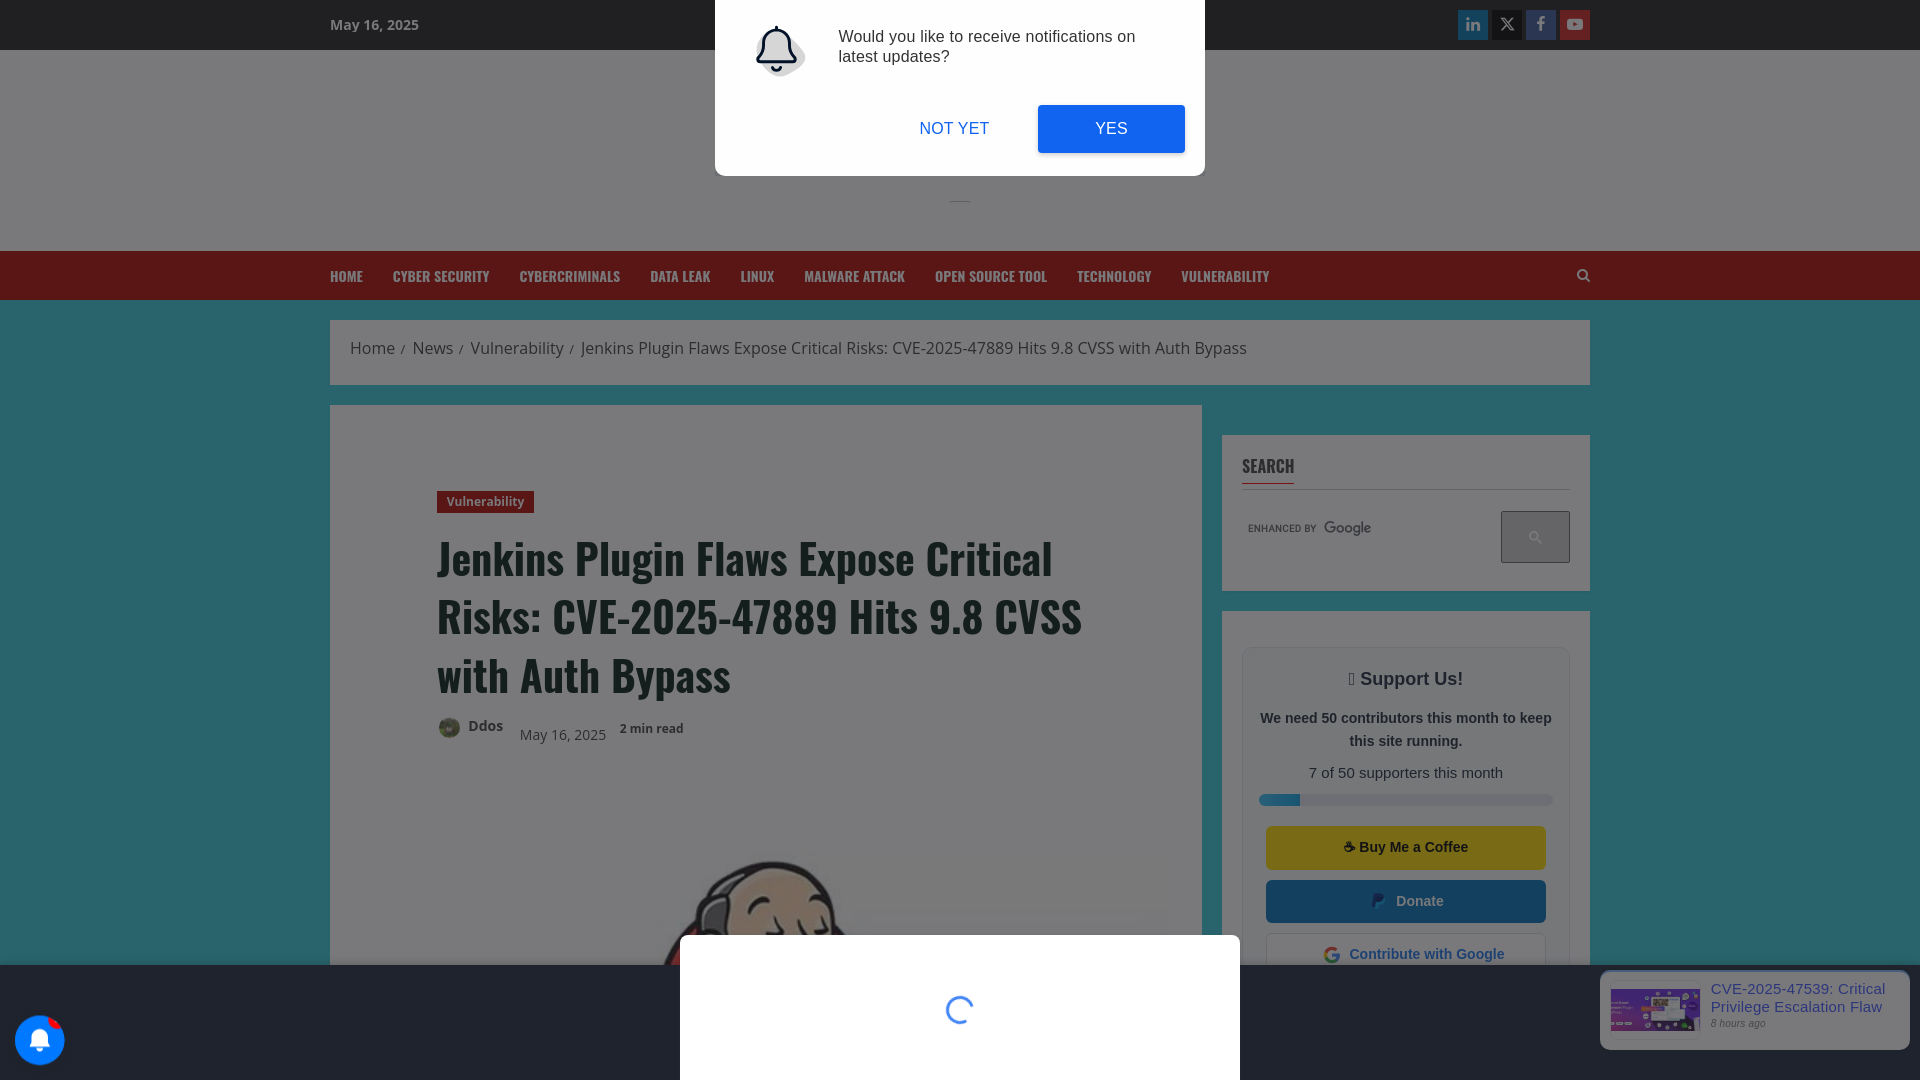Open the X (Twitter) social icon
Viewport: 1920px width, 1080px height.
[x=1506, y=25]
